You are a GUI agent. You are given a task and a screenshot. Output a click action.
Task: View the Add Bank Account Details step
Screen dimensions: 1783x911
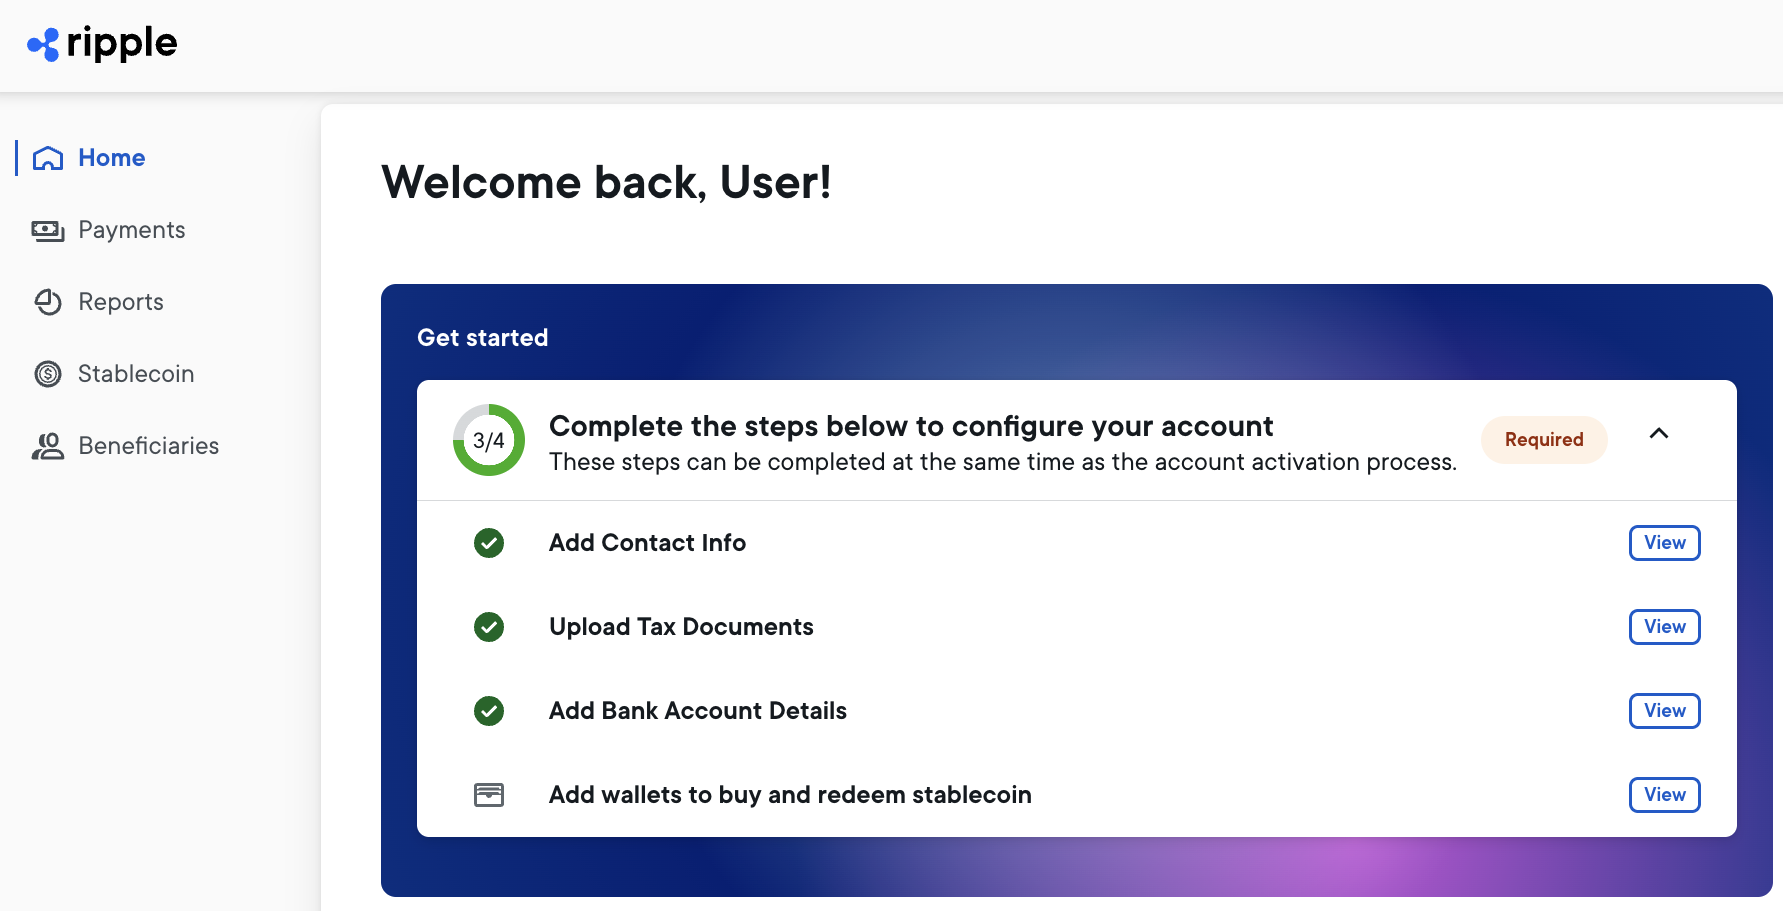coord(1664,711)
